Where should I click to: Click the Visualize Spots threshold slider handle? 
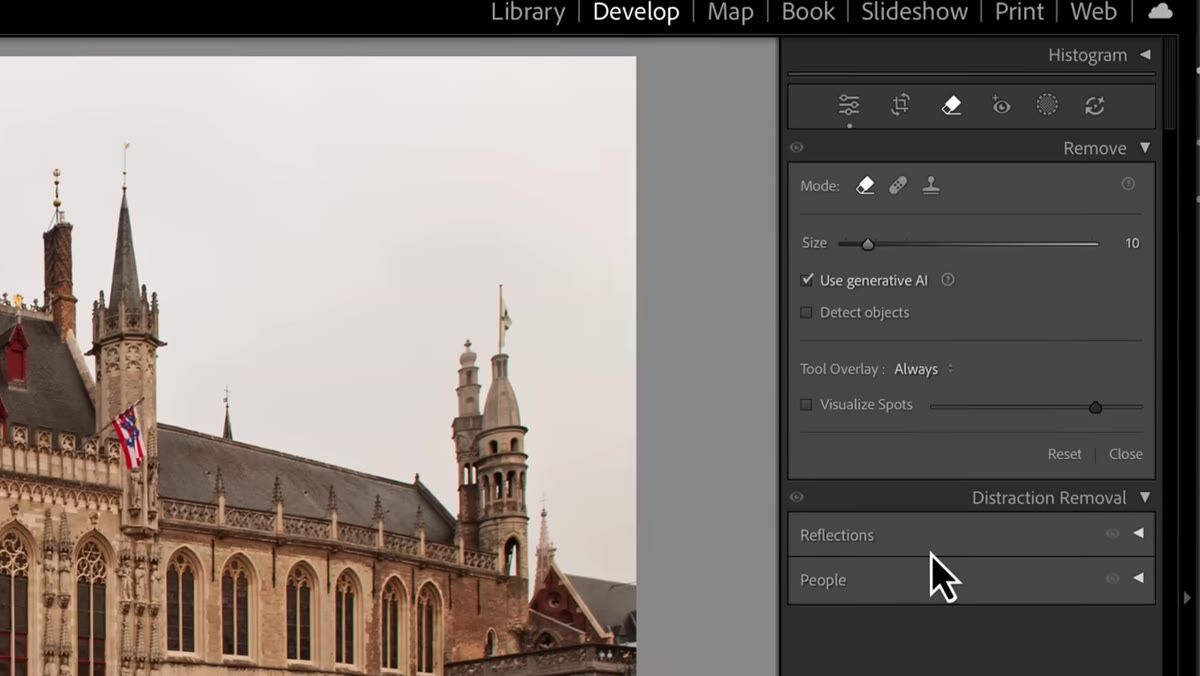pyautogui.click(x=1095, y=407)
